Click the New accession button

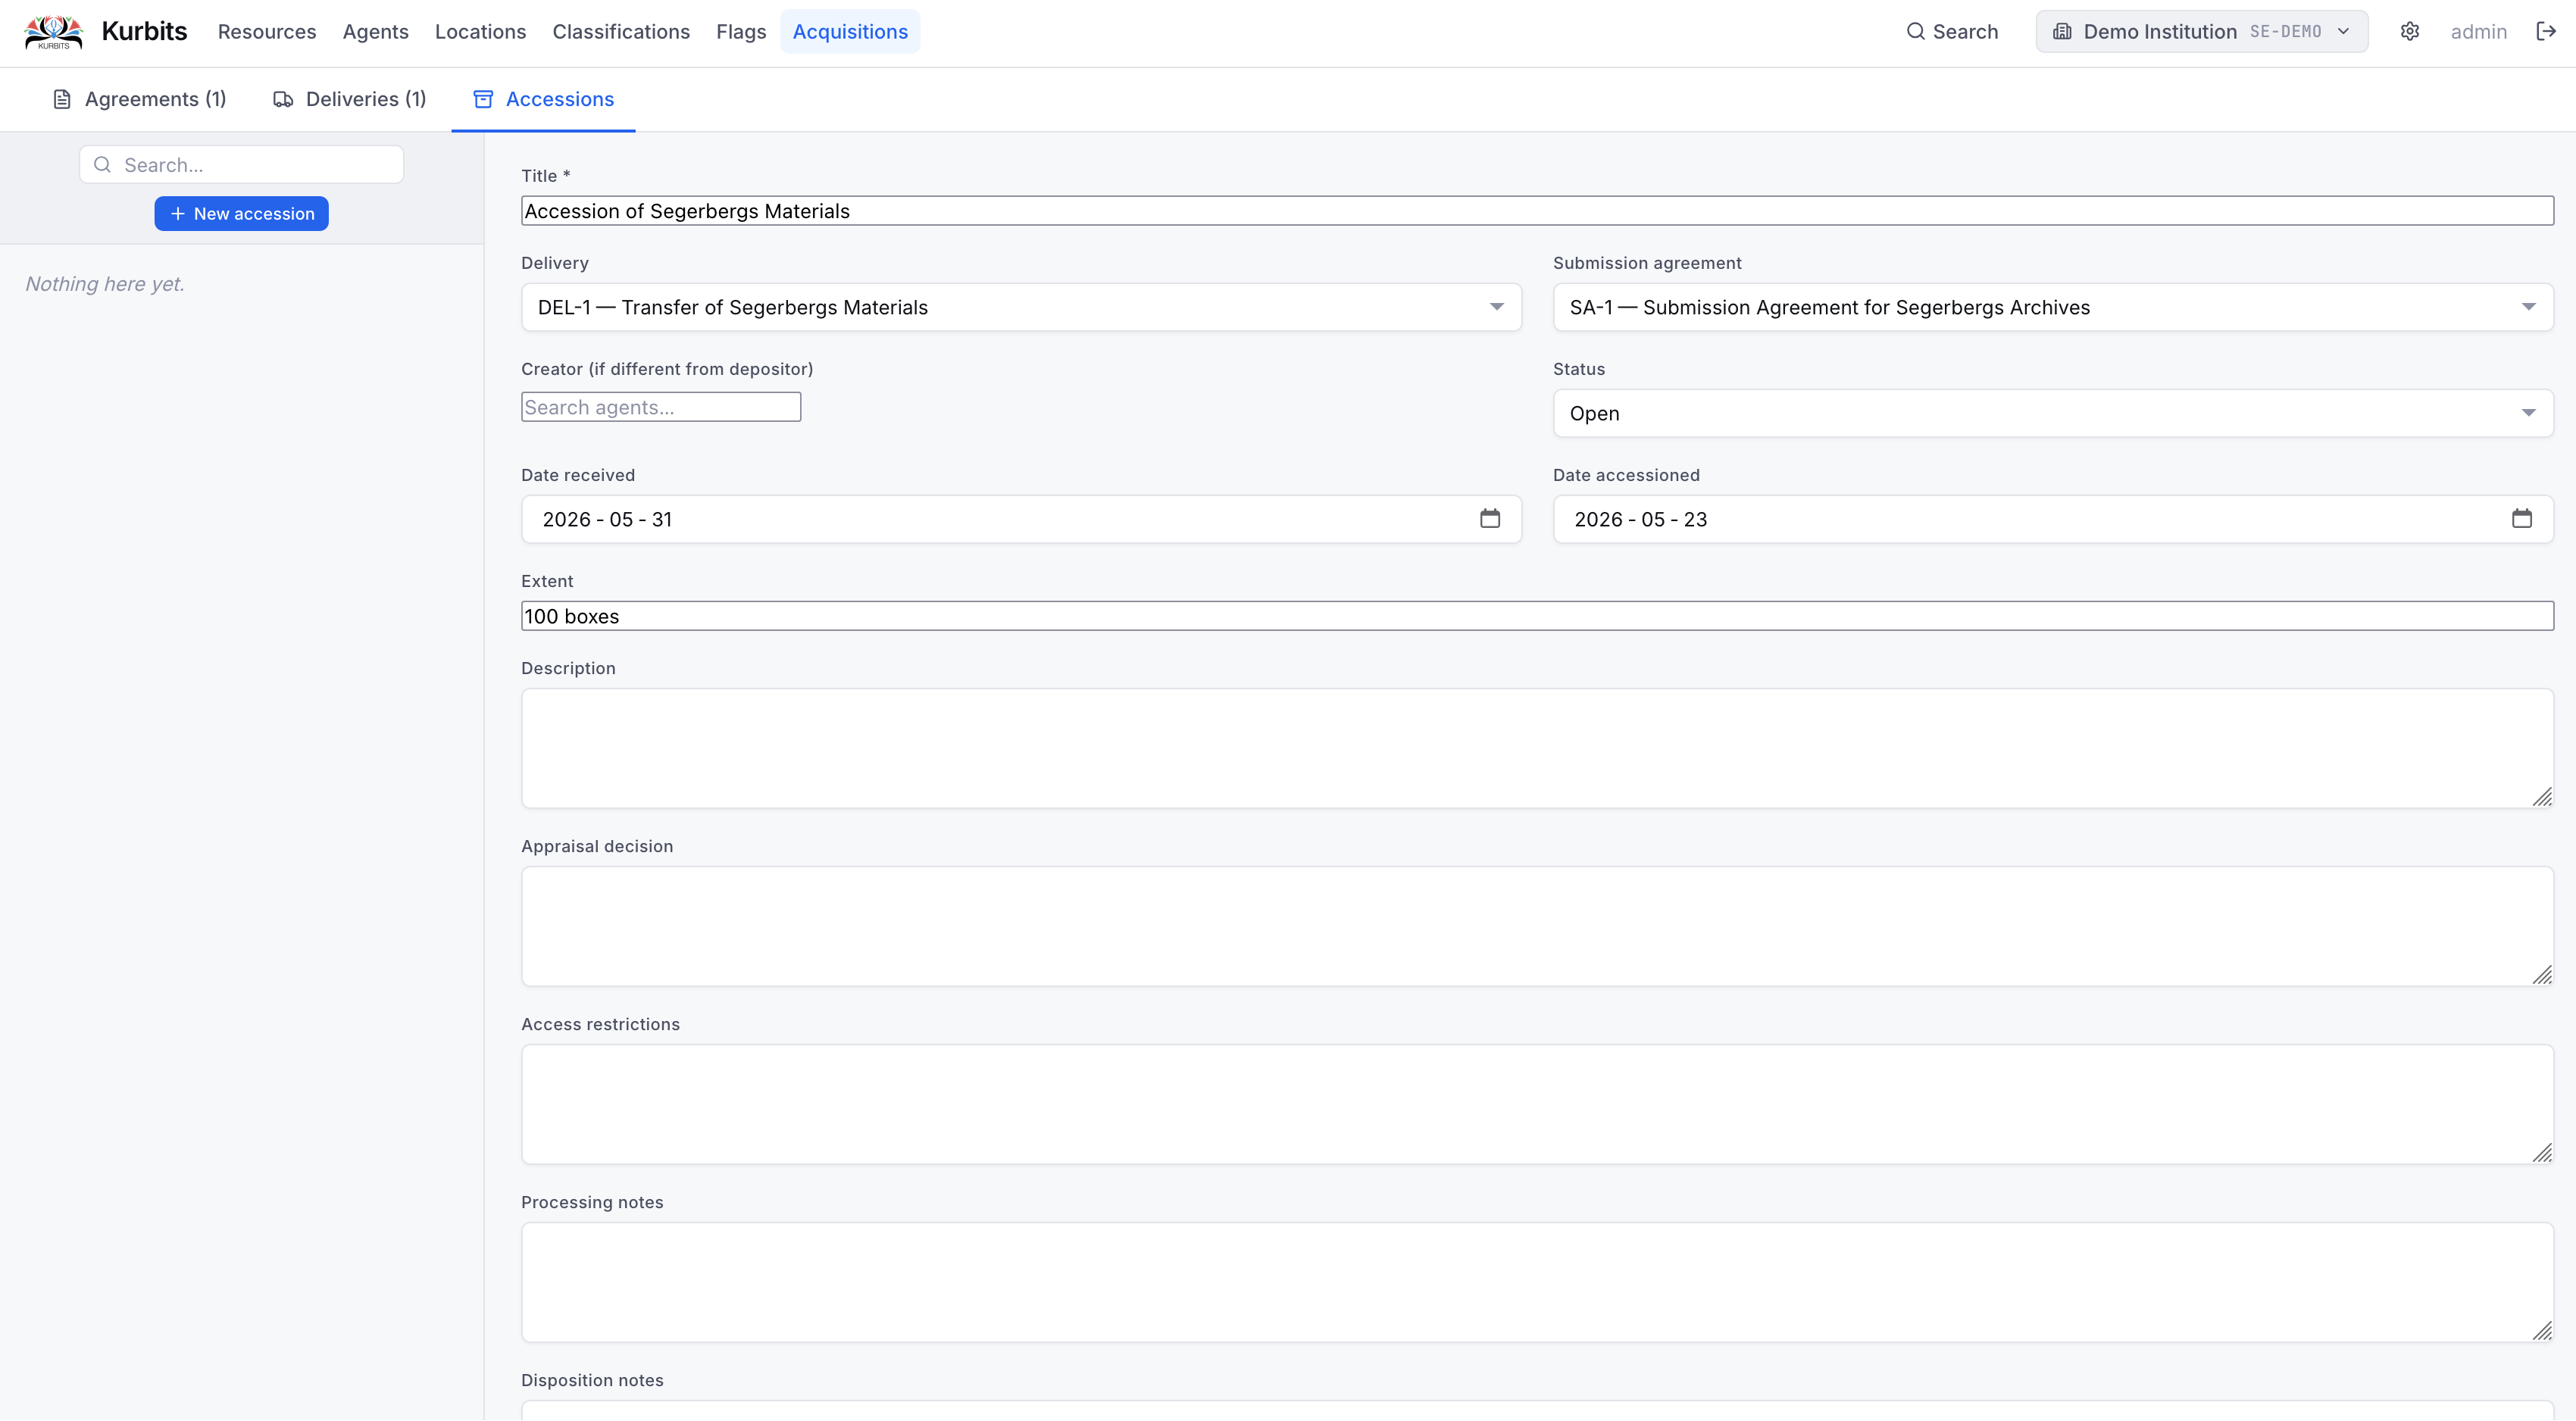click(x=241, y=213)
